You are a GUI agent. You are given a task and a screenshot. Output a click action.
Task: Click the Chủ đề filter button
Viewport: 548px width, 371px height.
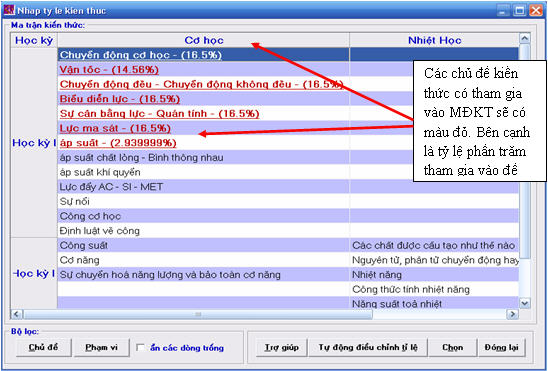coord(44,347)
